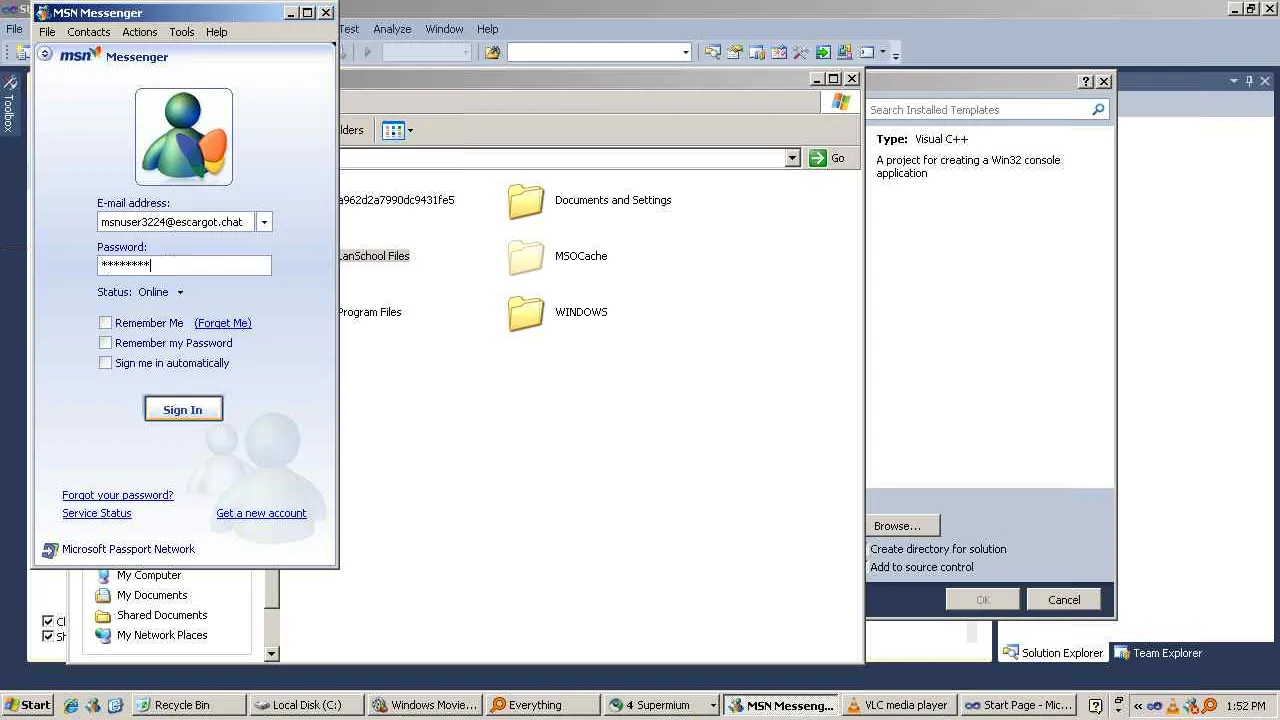Open the WINDOWS folder icon
The image size is (1280, 720).
coord(526,313)
